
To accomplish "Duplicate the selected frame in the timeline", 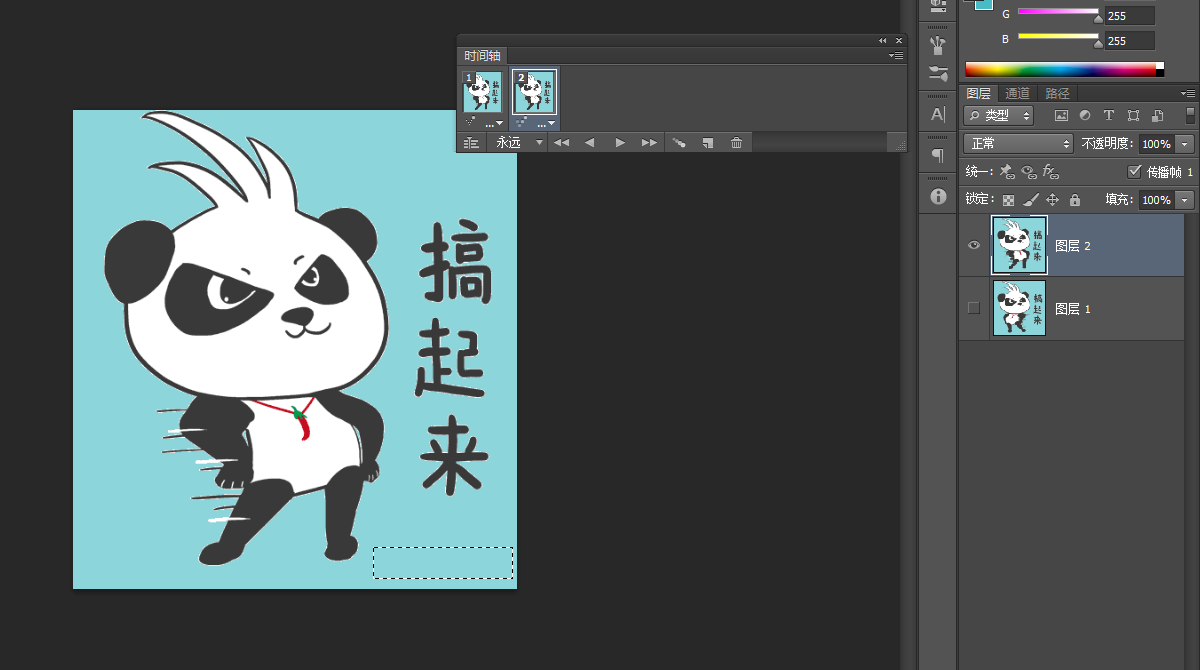I will (708, 143).
